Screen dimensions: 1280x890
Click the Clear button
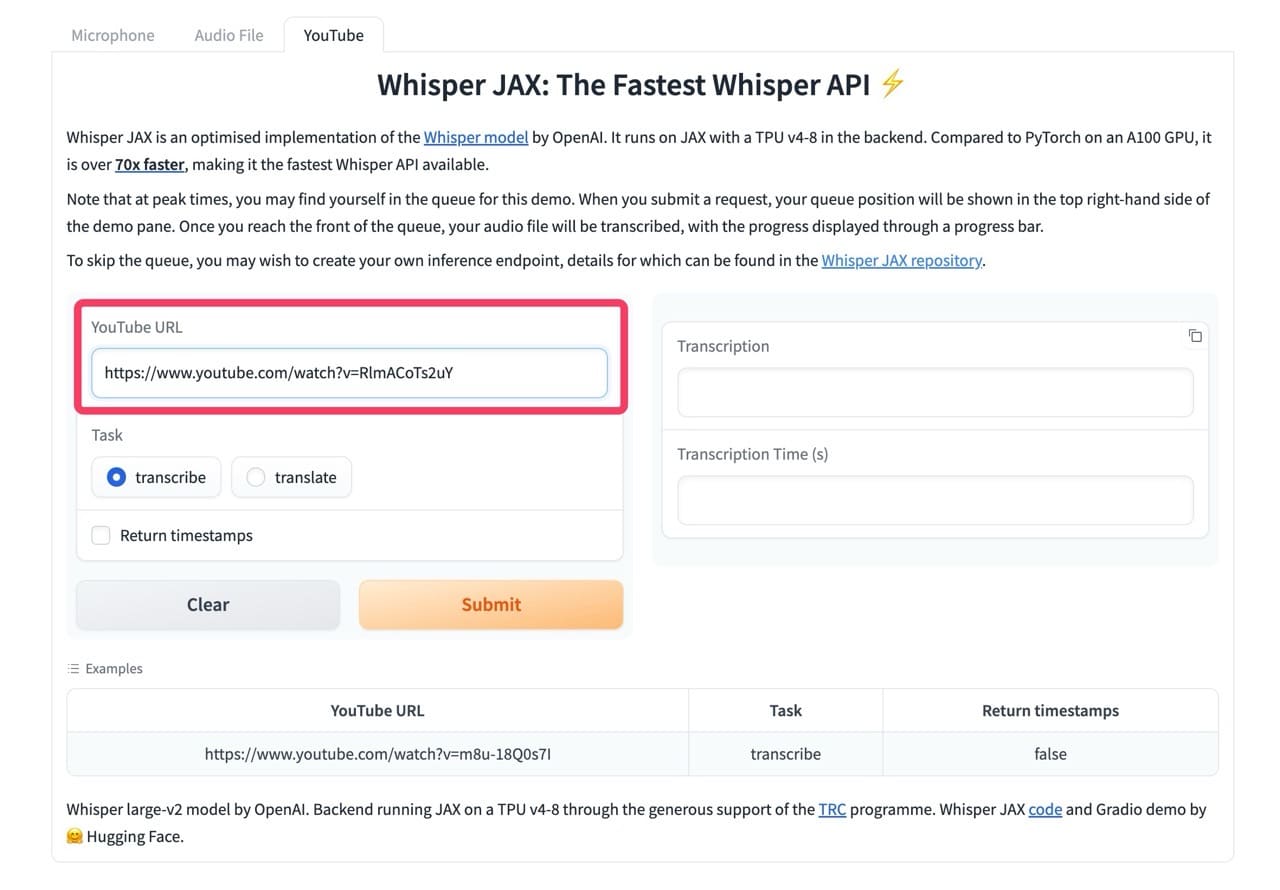coord(208,605)
